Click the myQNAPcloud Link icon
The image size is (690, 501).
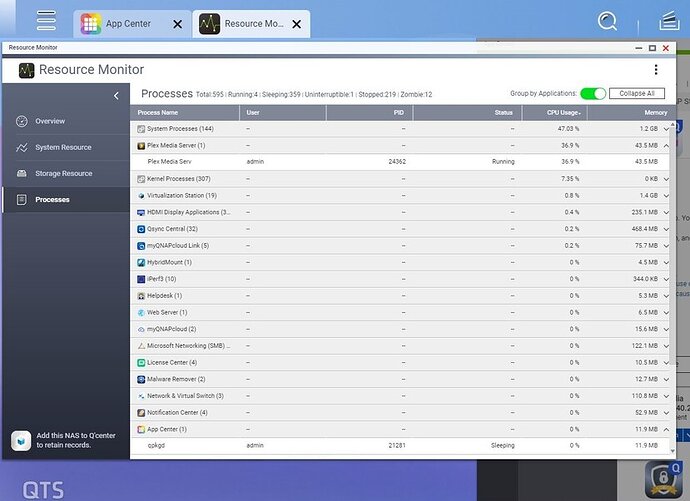click(x=141, y=246)
